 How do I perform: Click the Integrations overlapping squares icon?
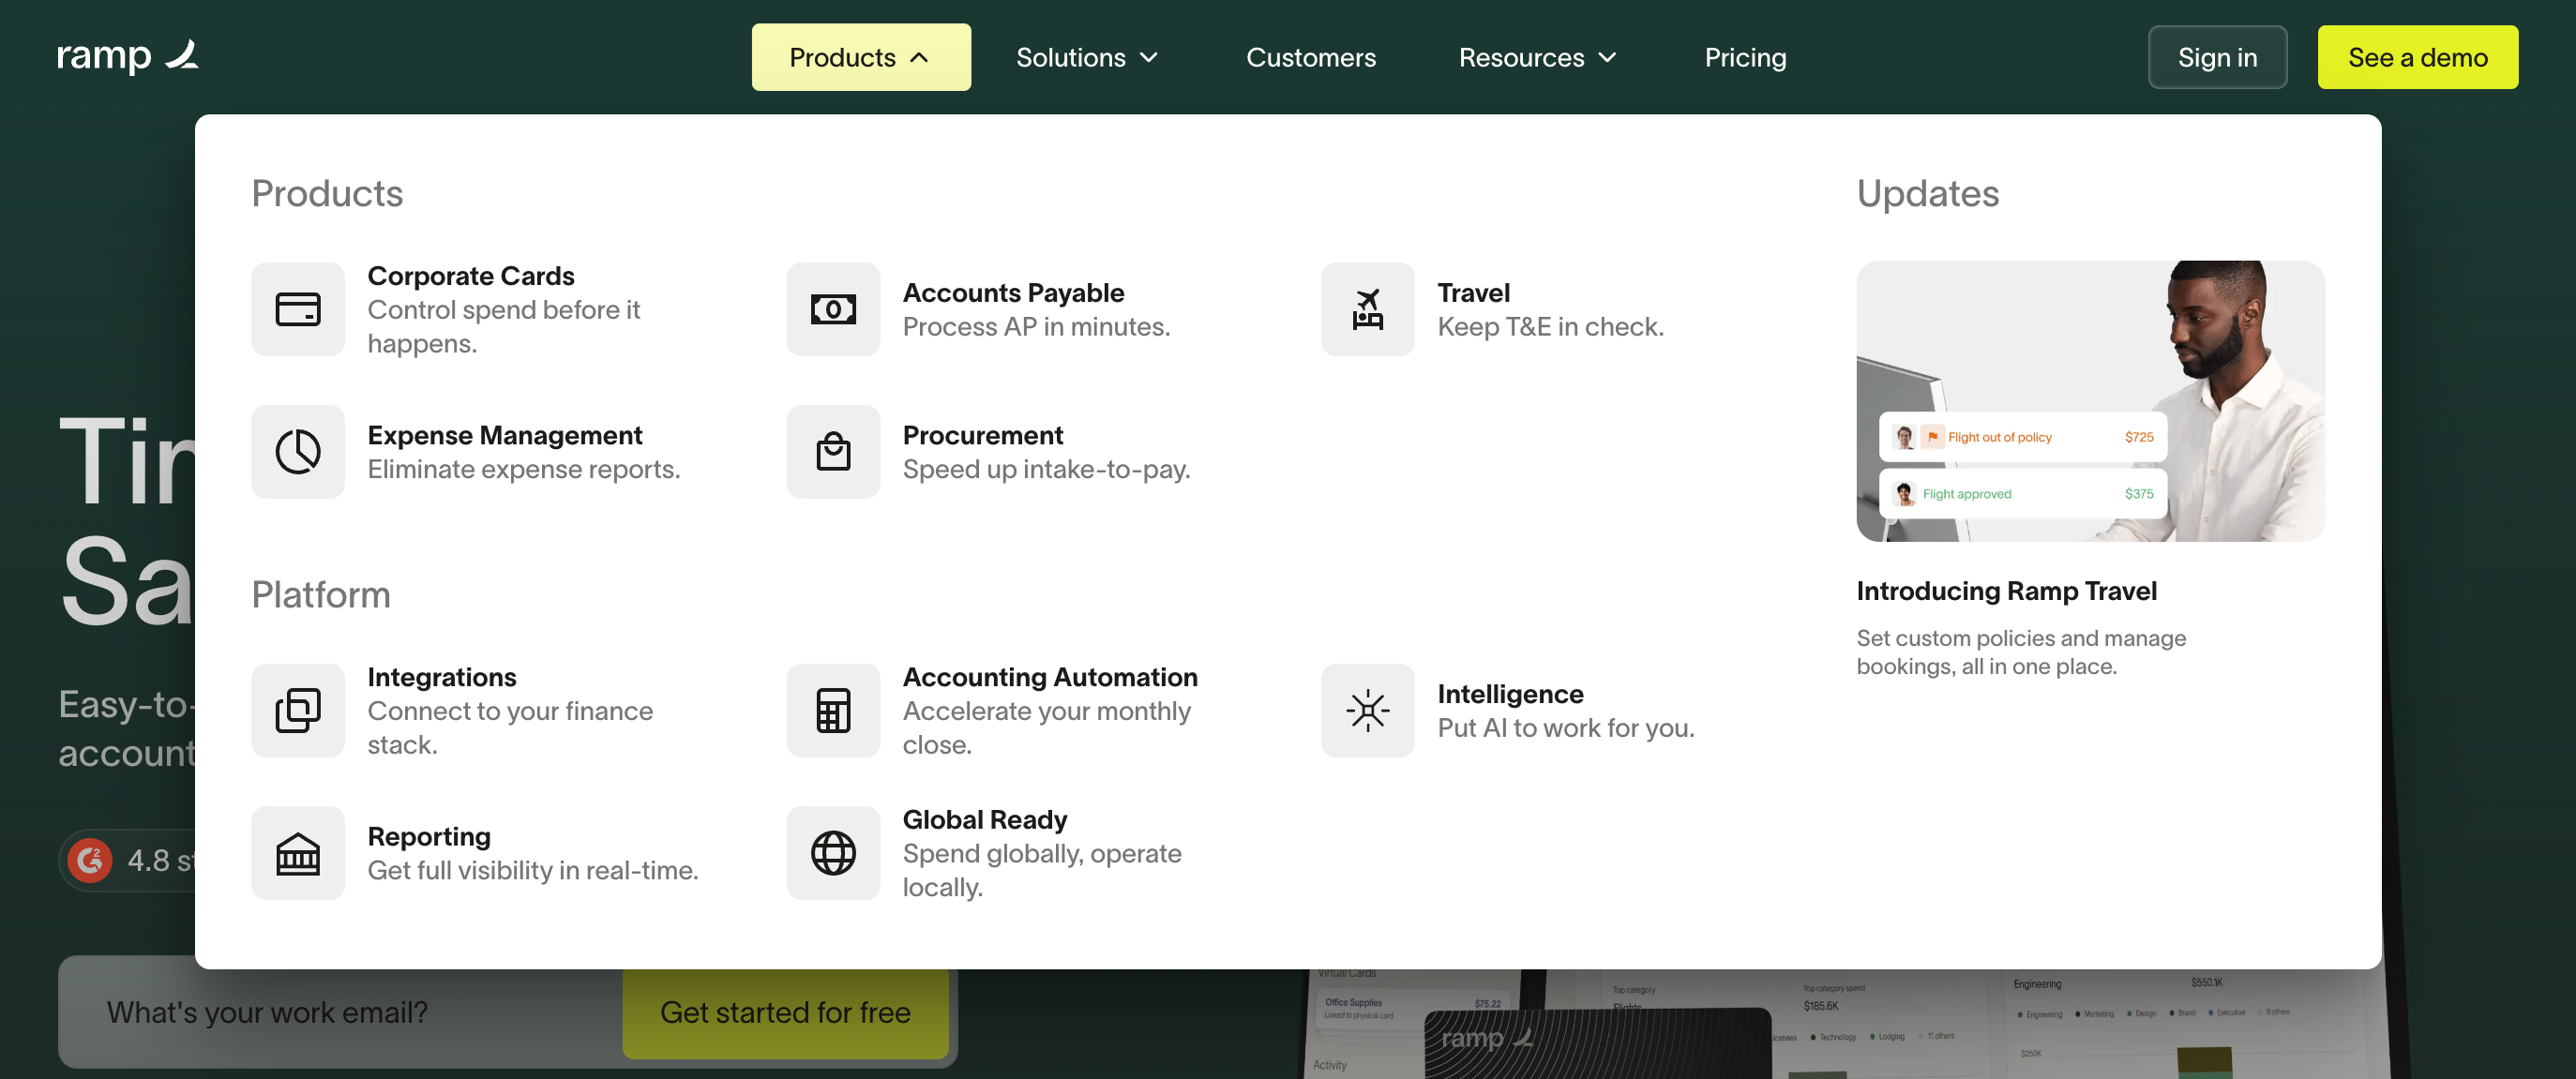298,711
